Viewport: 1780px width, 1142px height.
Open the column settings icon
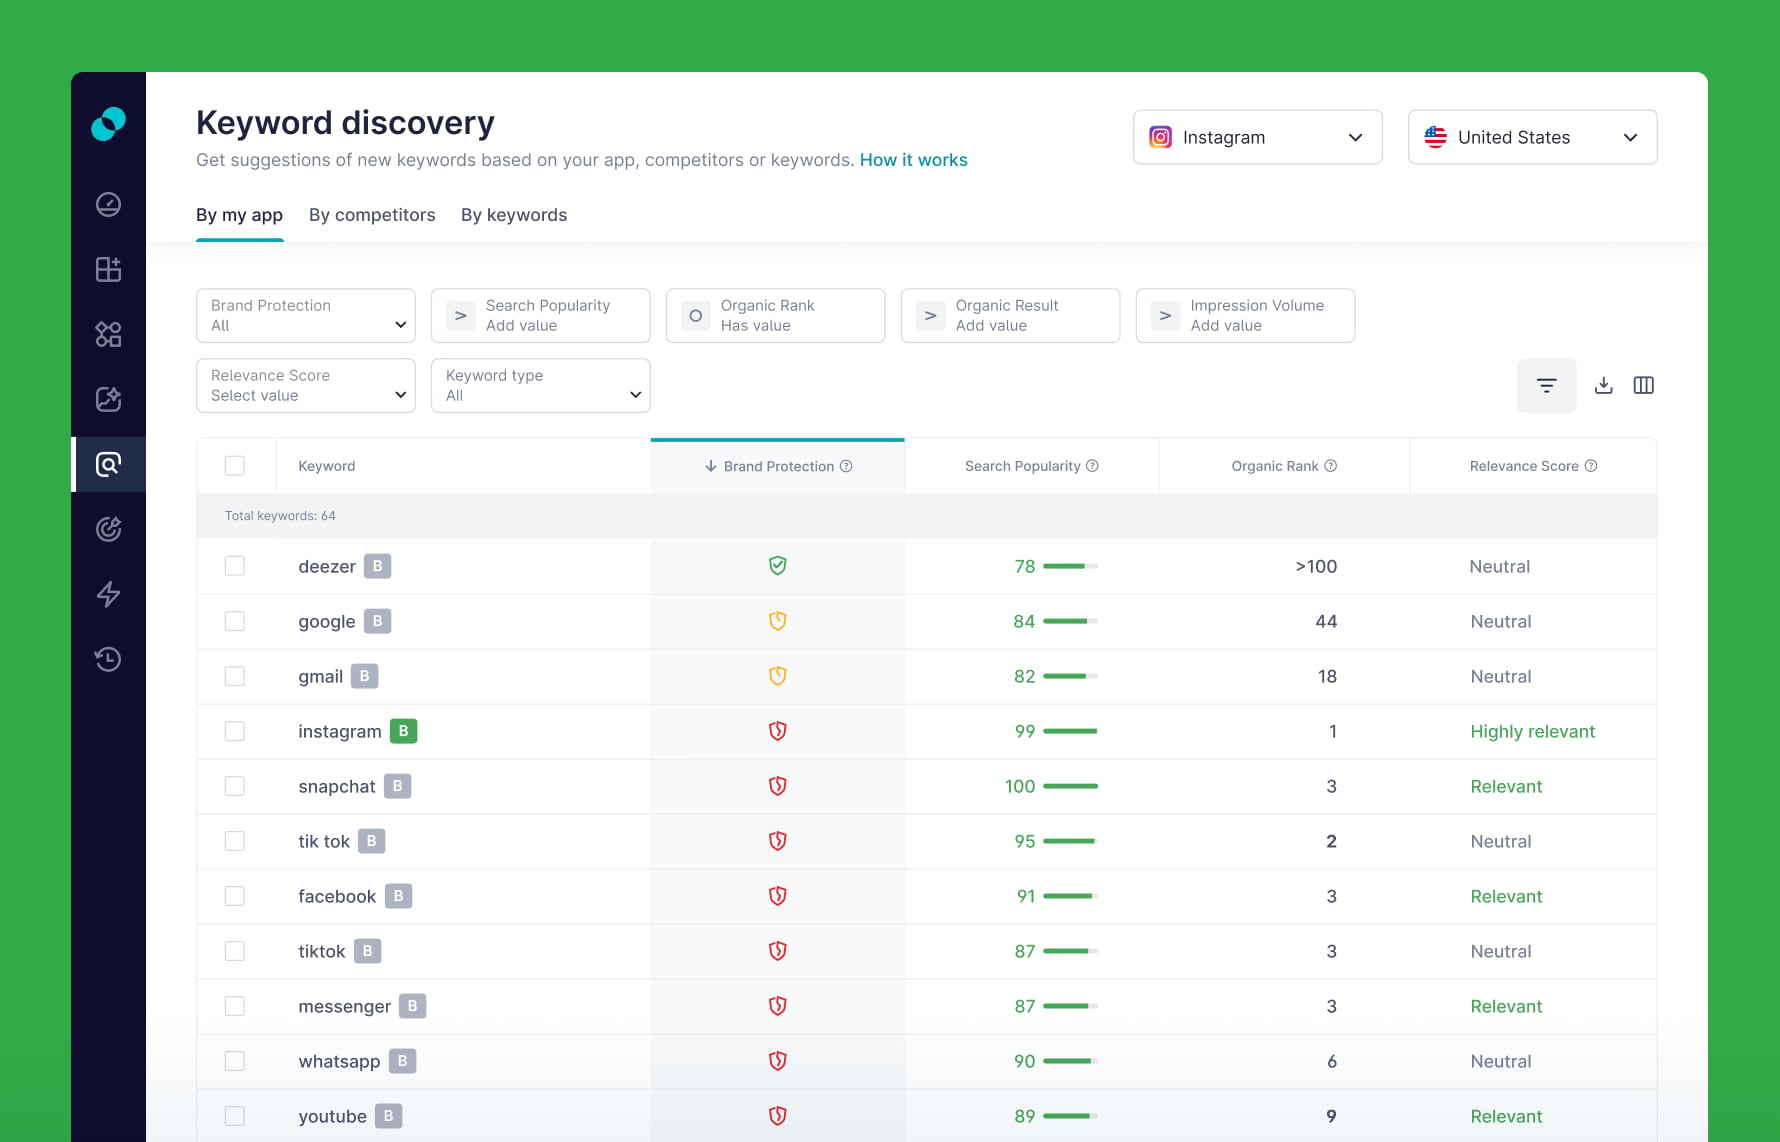[x=1643, y=384]
